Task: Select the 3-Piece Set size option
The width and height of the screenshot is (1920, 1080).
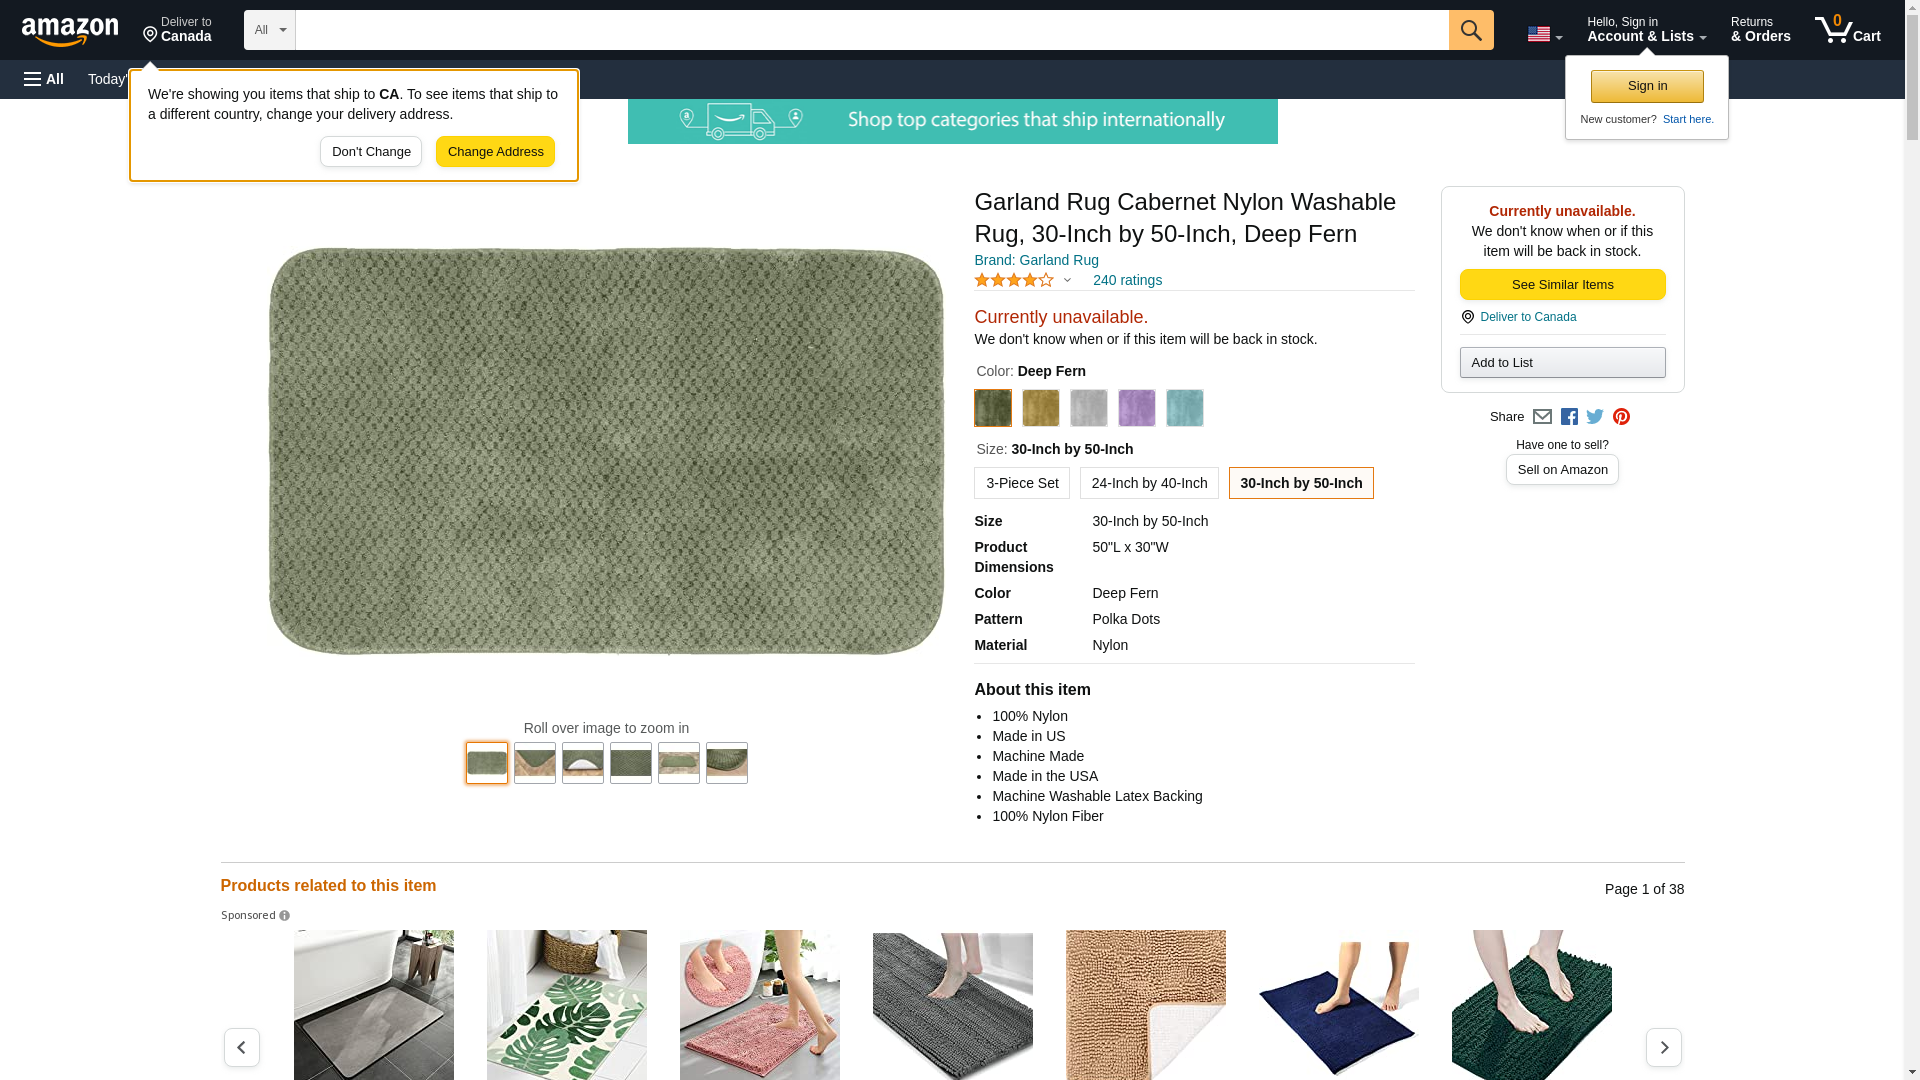Action: (1021, 483)
